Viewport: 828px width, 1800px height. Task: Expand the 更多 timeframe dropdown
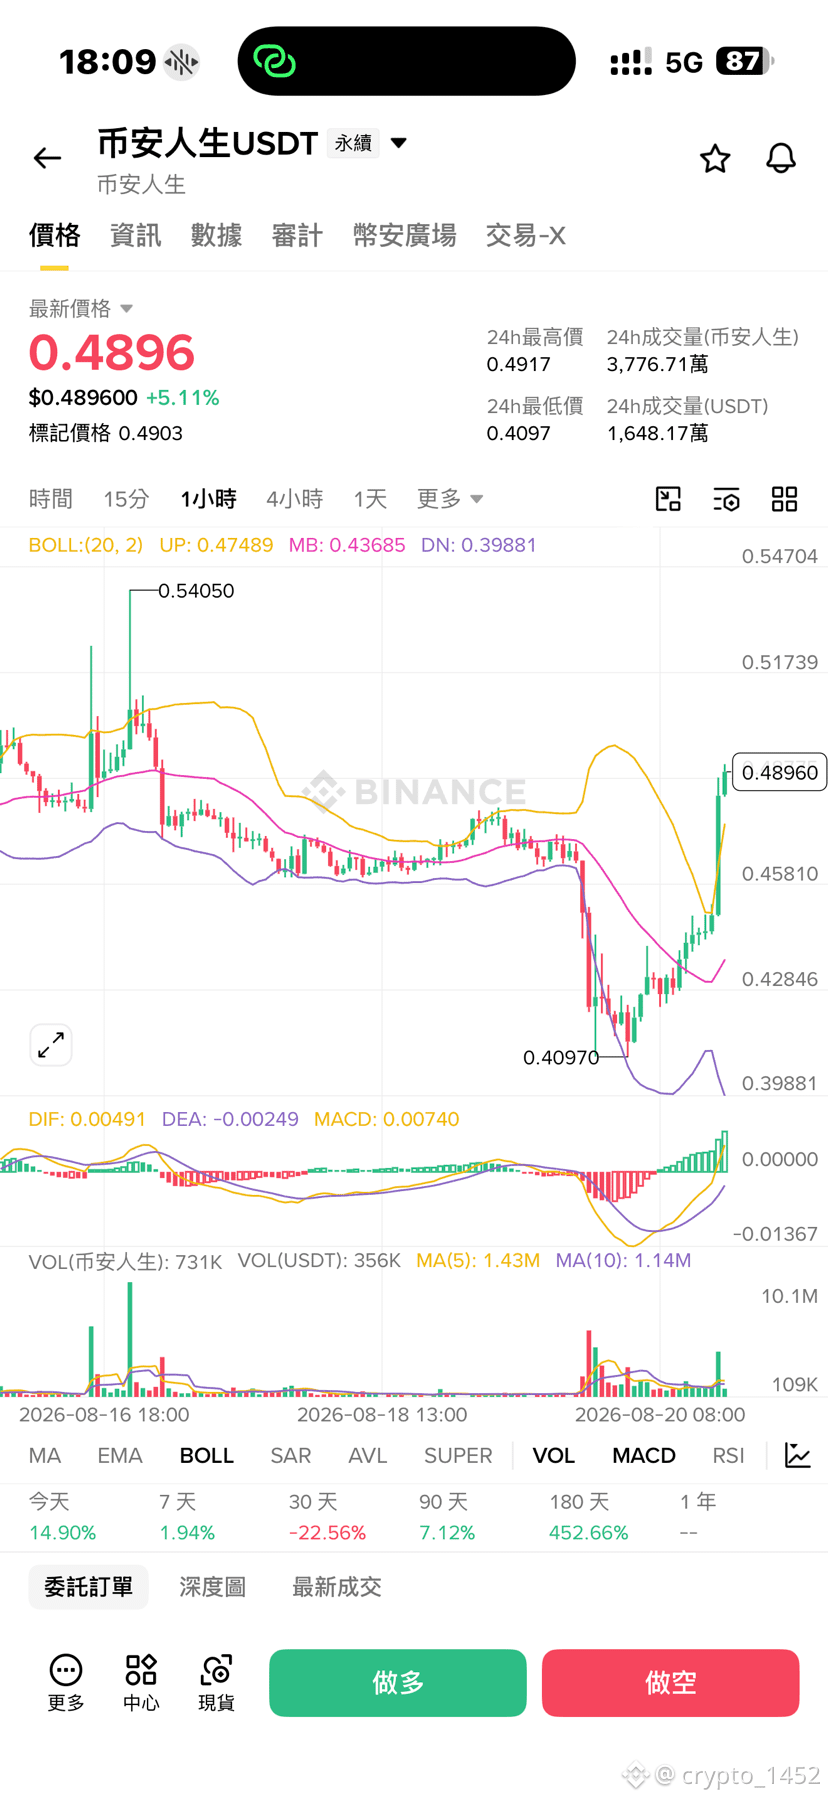450,499
